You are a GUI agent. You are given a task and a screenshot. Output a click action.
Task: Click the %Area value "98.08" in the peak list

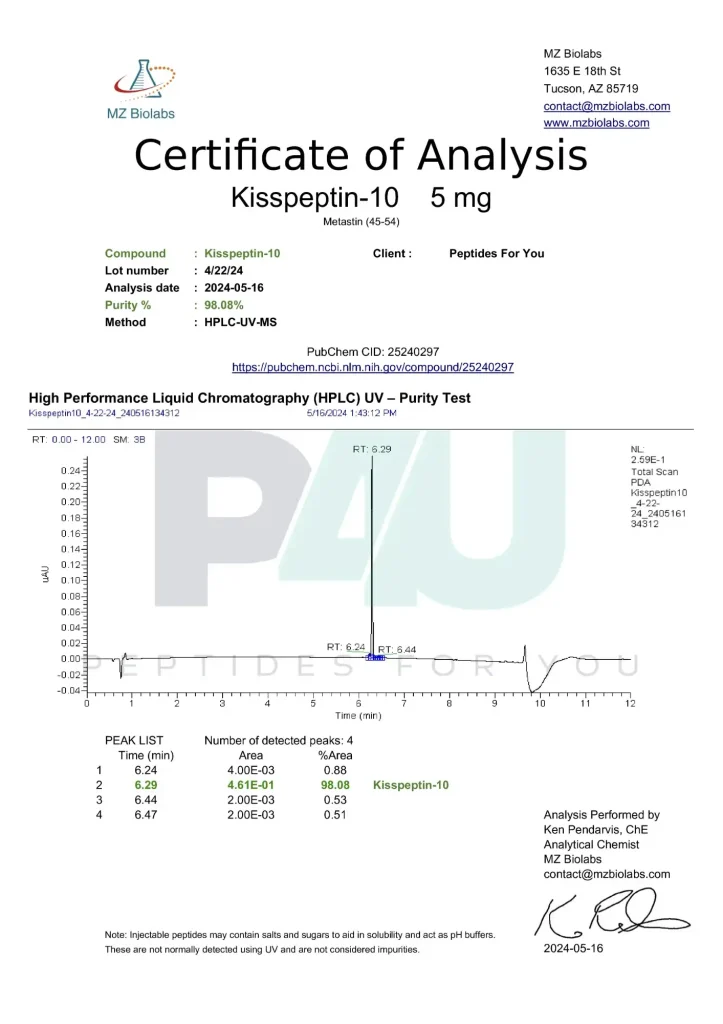(335, 786)
